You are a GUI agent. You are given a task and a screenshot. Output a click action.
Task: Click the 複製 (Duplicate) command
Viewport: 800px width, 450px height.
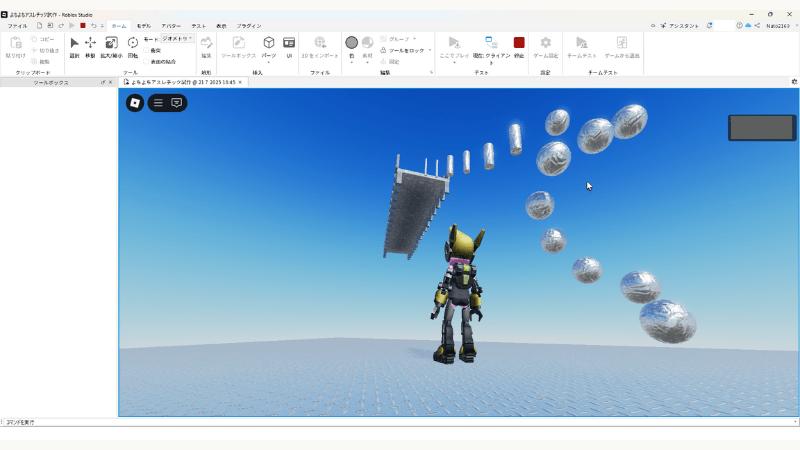point(40,61)
